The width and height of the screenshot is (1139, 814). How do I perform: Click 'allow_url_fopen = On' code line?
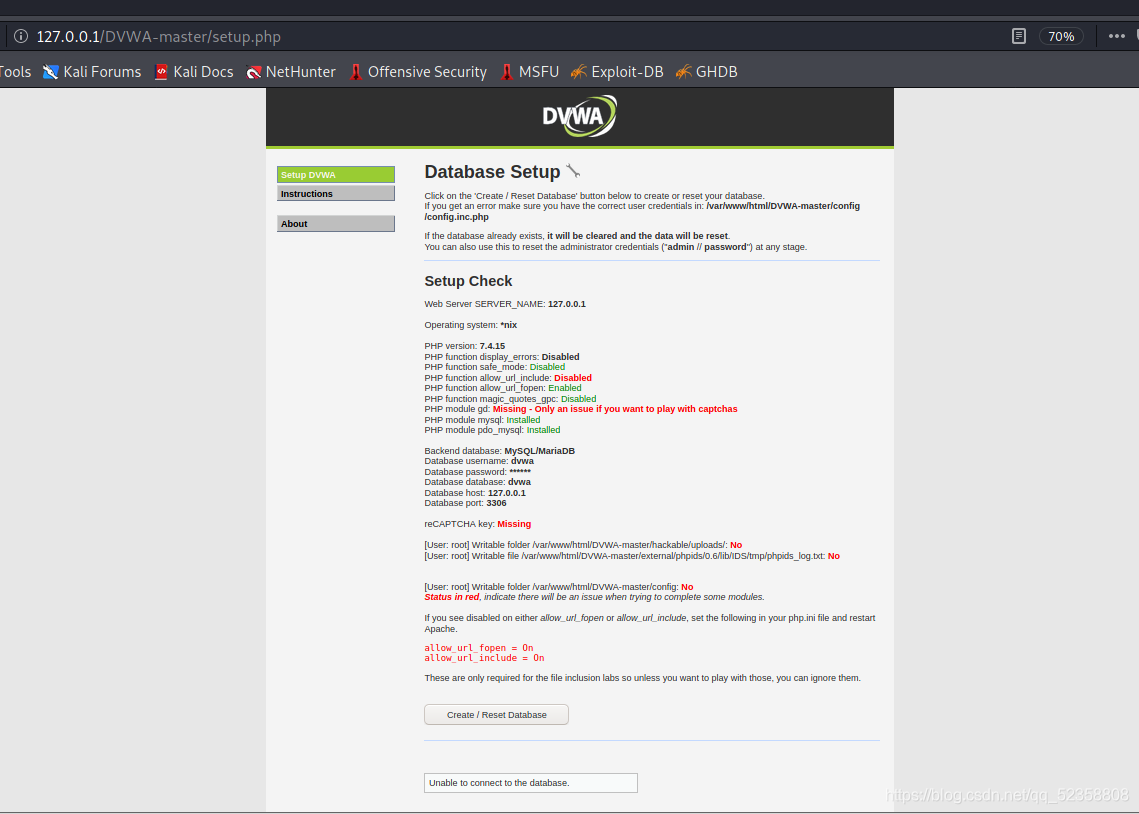479,648
